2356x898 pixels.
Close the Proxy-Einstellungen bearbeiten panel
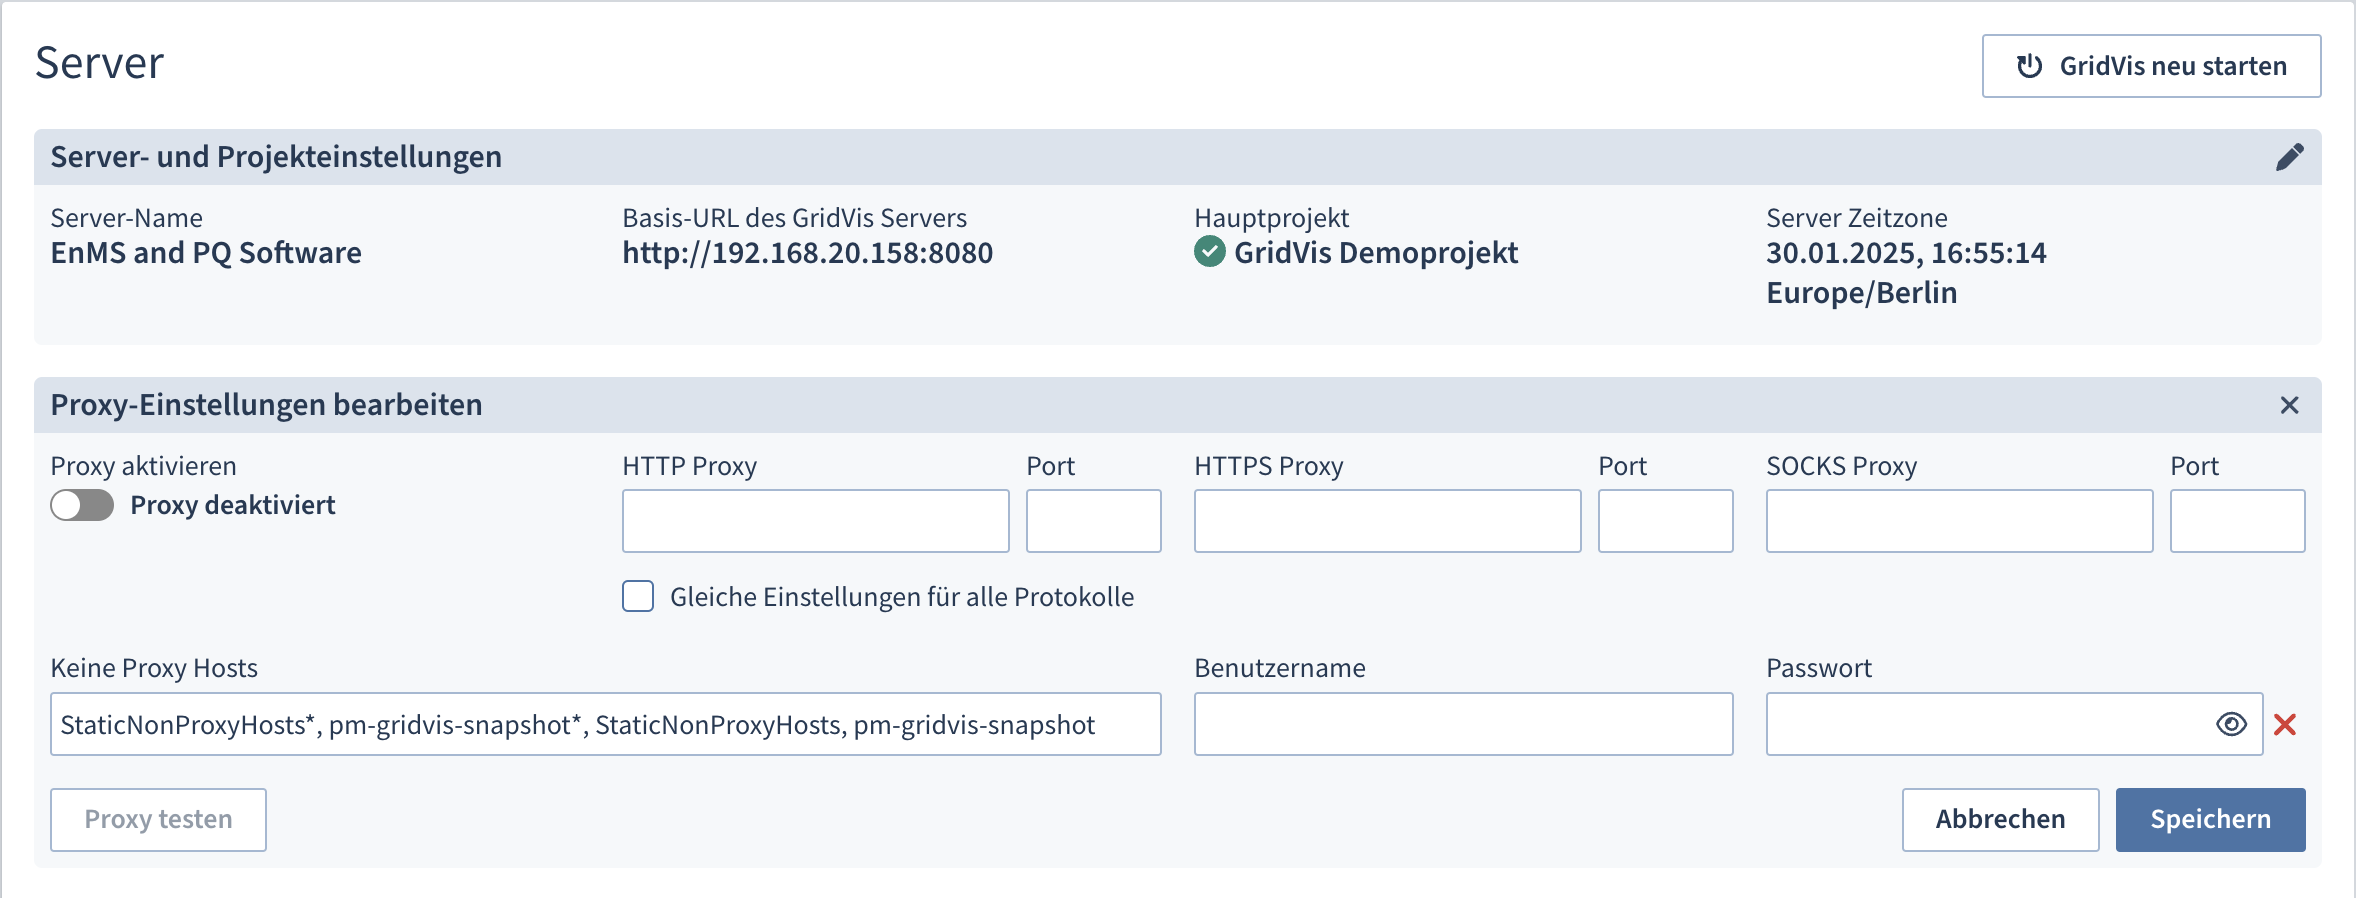[x=2289, y=405]
